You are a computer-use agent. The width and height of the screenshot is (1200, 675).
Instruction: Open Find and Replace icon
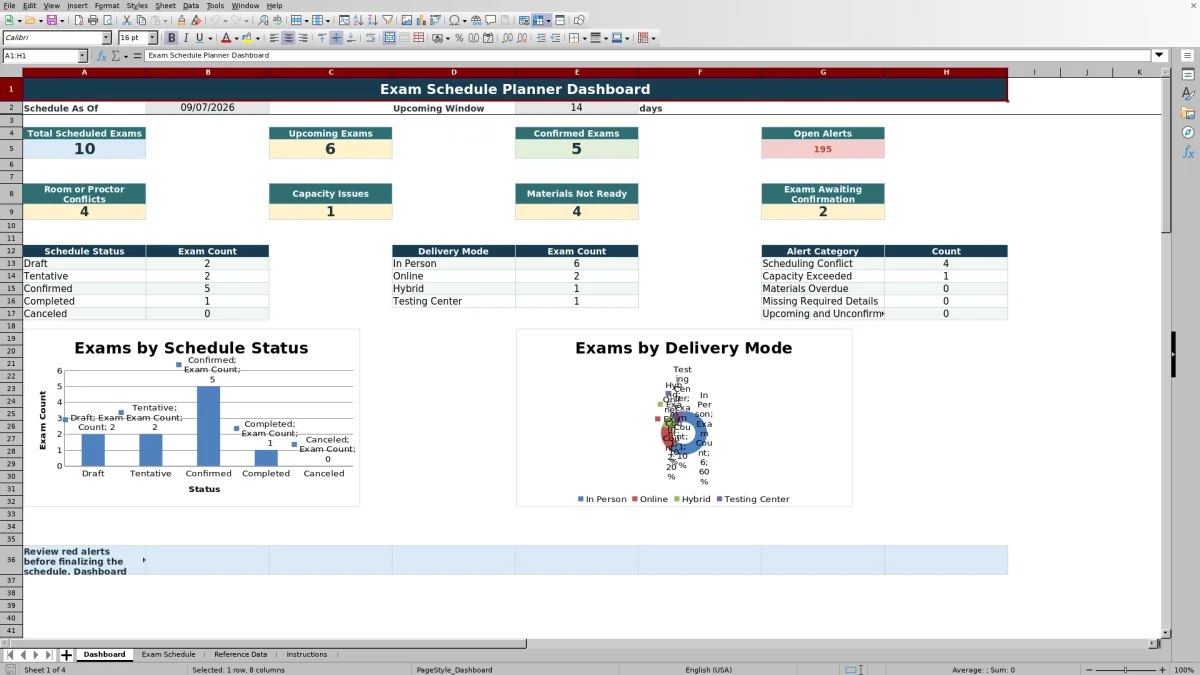(263, 20)
